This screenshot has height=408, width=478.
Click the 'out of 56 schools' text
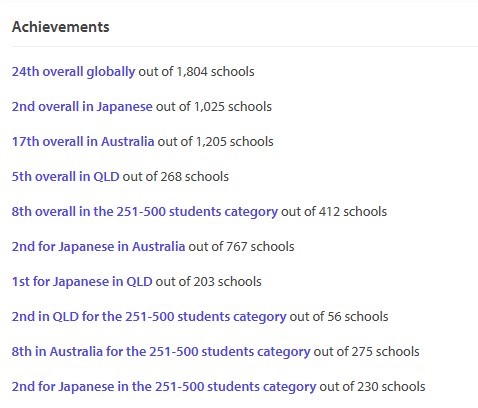coord(339,317)
